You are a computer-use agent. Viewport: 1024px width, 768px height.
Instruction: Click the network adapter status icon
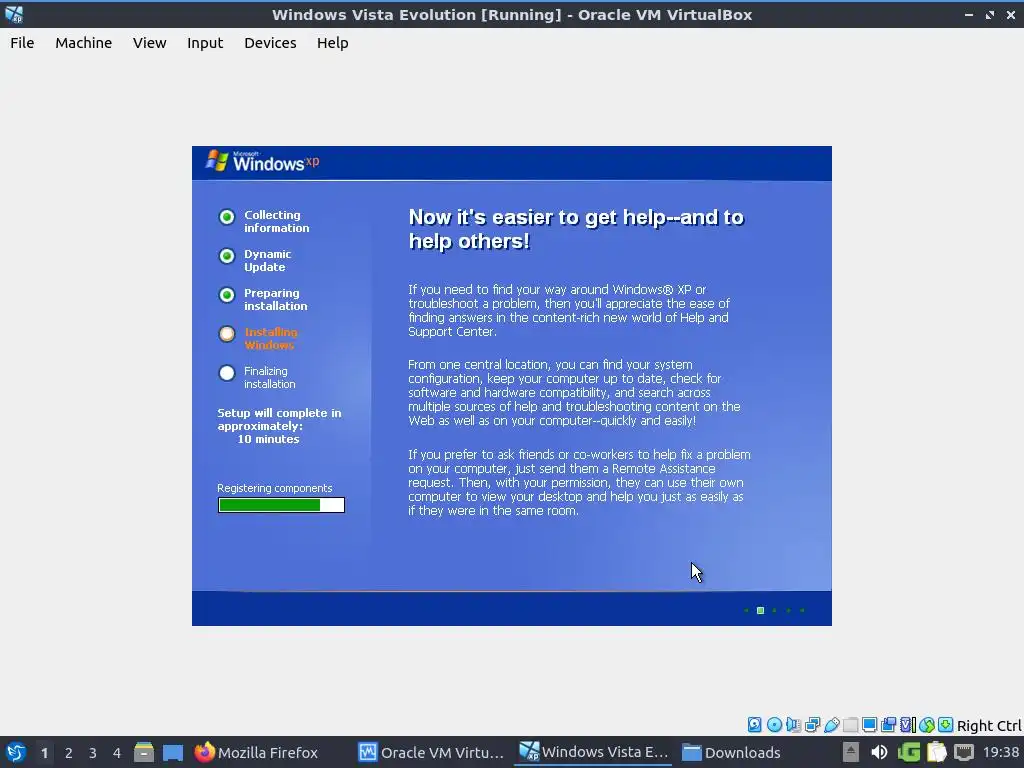812,724
